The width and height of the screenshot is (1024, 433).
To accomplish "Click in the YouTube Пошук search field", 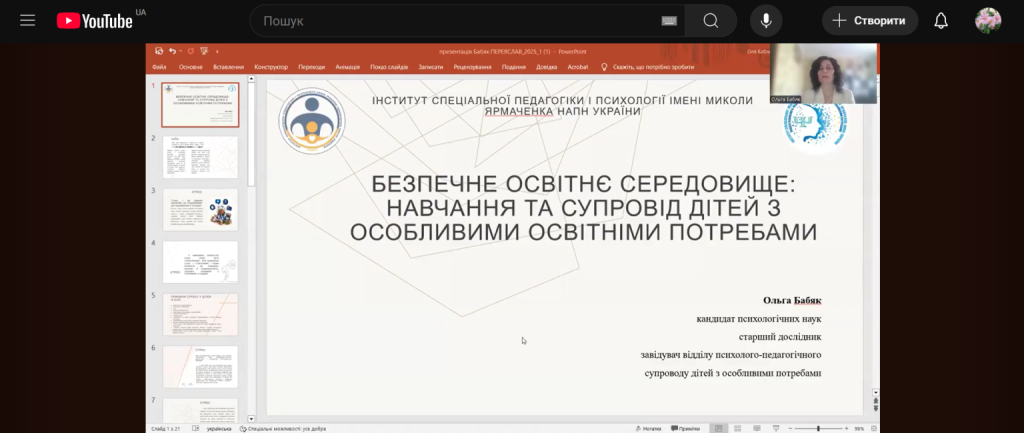I will point(450,21).
